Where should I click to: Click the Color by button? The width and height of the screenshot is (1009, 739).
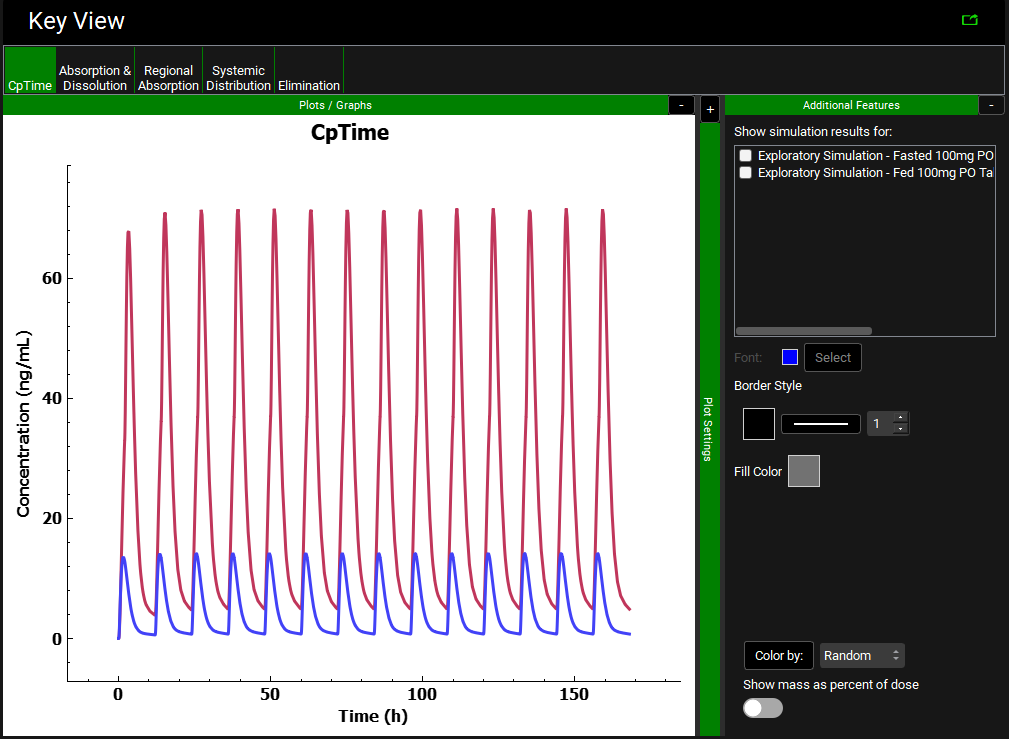[x=779, y=656]
